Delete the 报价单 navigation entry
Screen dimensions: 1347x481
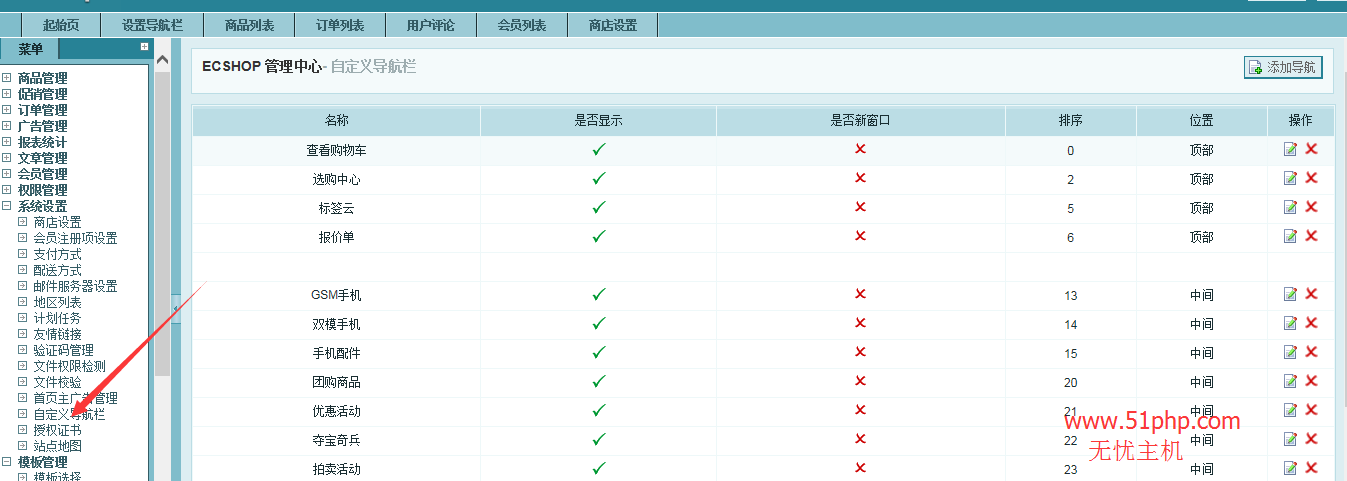click(x=1311, y=236)
